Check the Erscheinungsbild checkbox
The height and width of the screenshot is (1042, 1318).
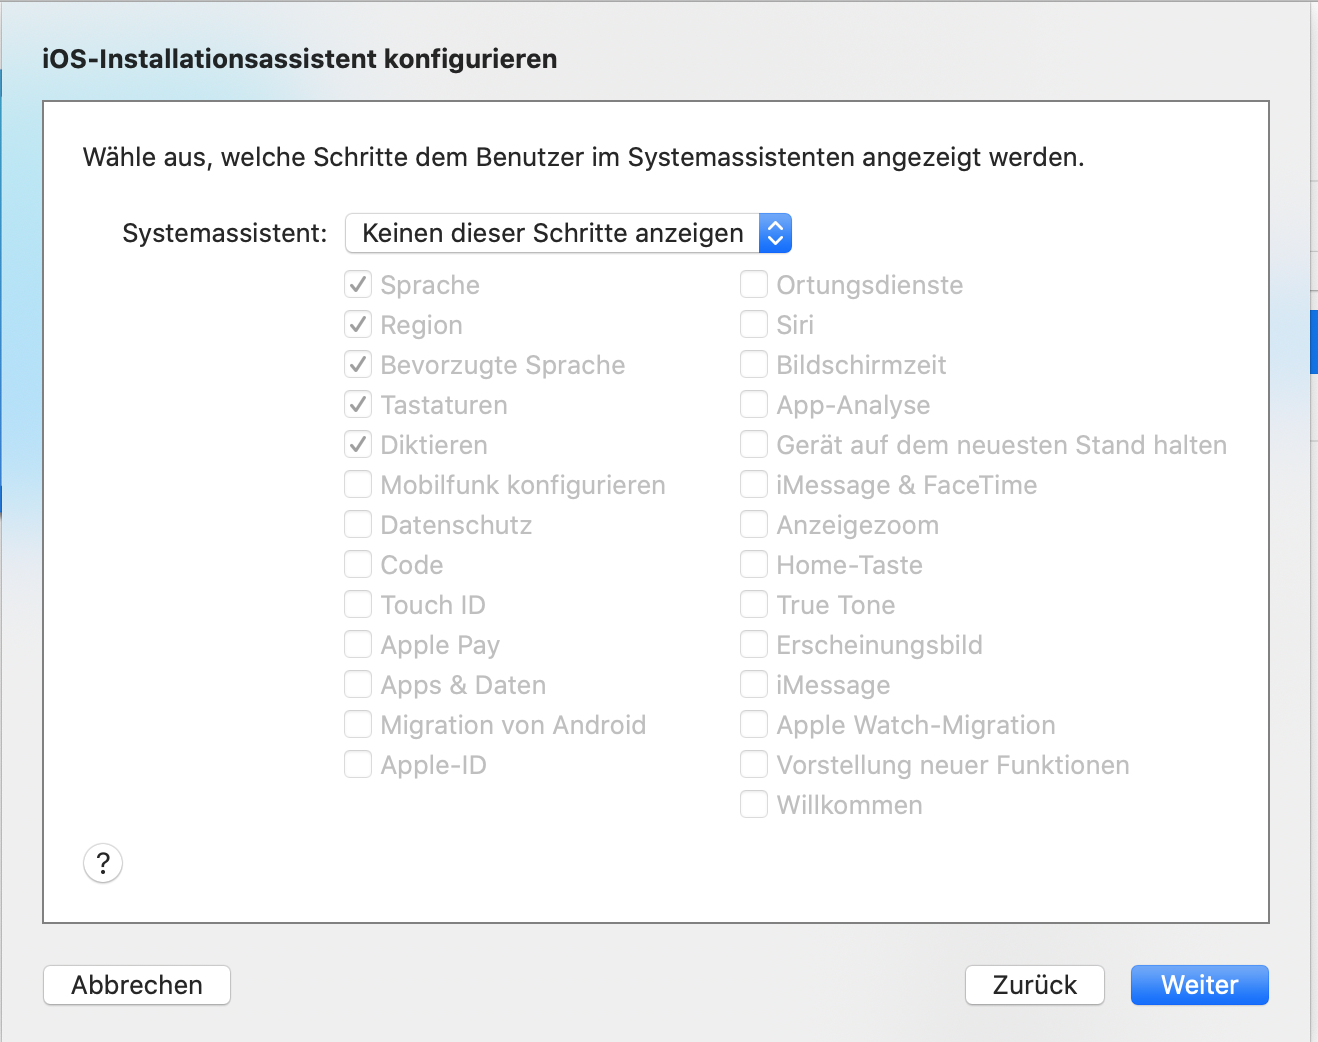[x=754, y=645]
